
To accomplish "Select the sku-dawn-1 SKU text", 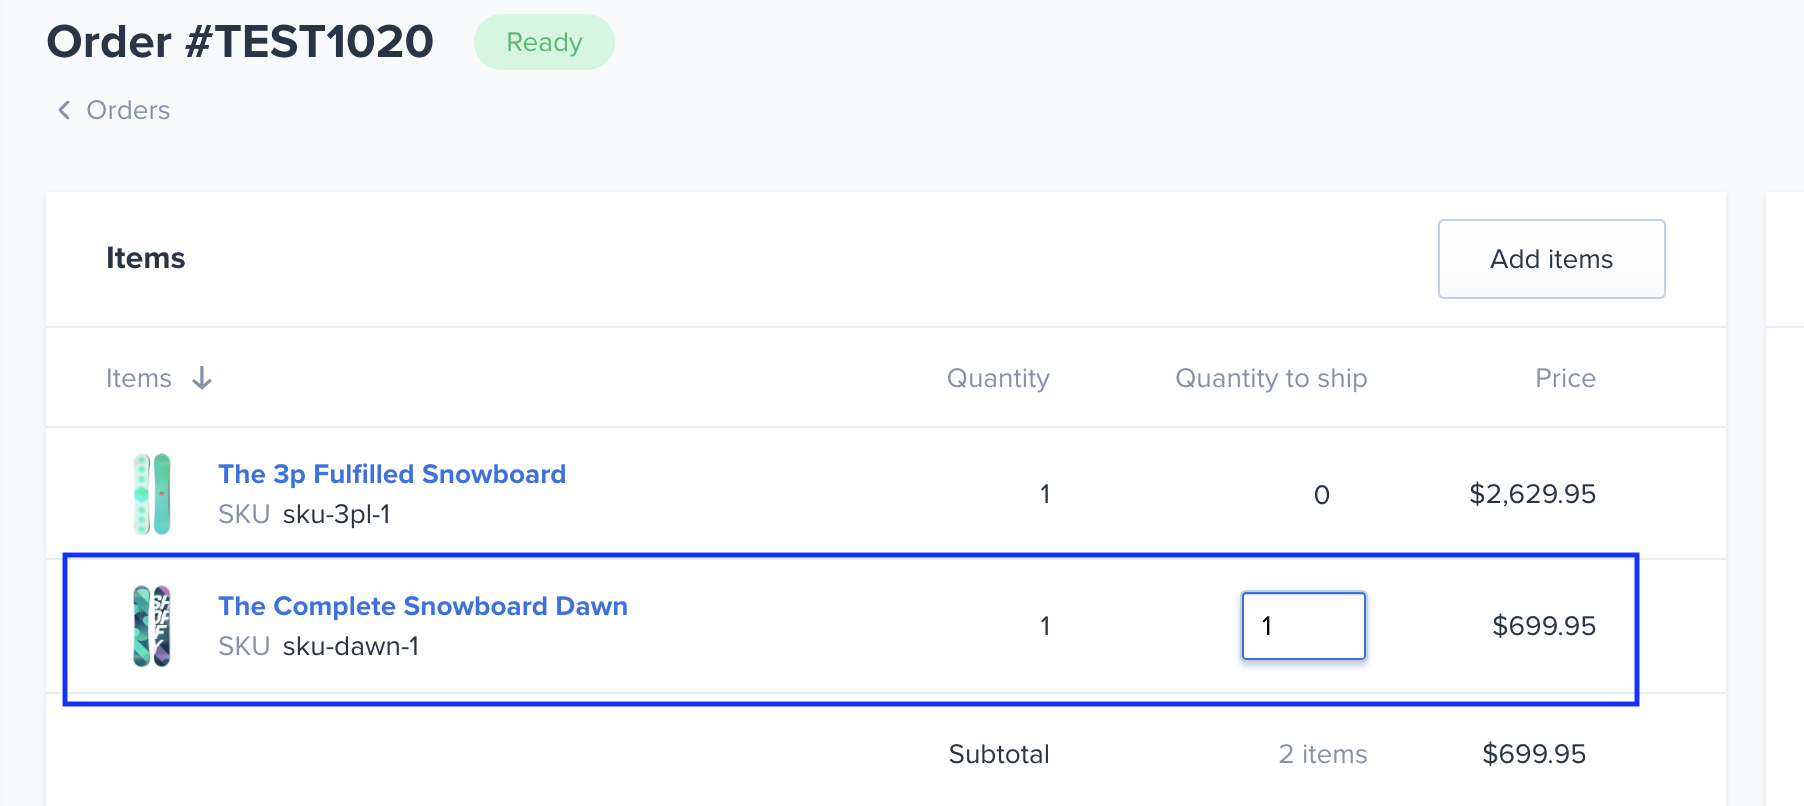I will (x=350, y=646).
